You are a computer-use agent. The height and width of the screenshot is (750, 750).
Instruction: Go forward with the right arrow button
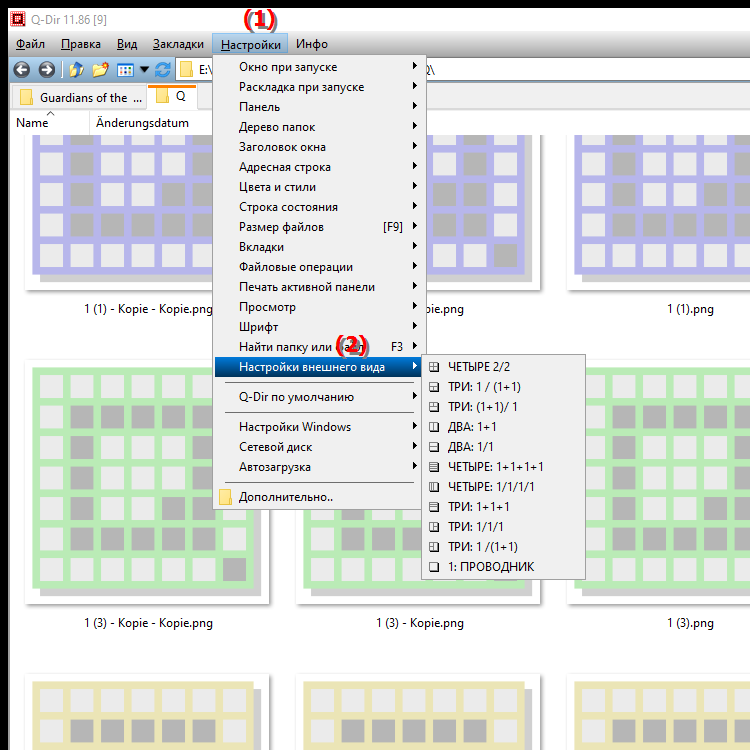click(x=46, y=70)
